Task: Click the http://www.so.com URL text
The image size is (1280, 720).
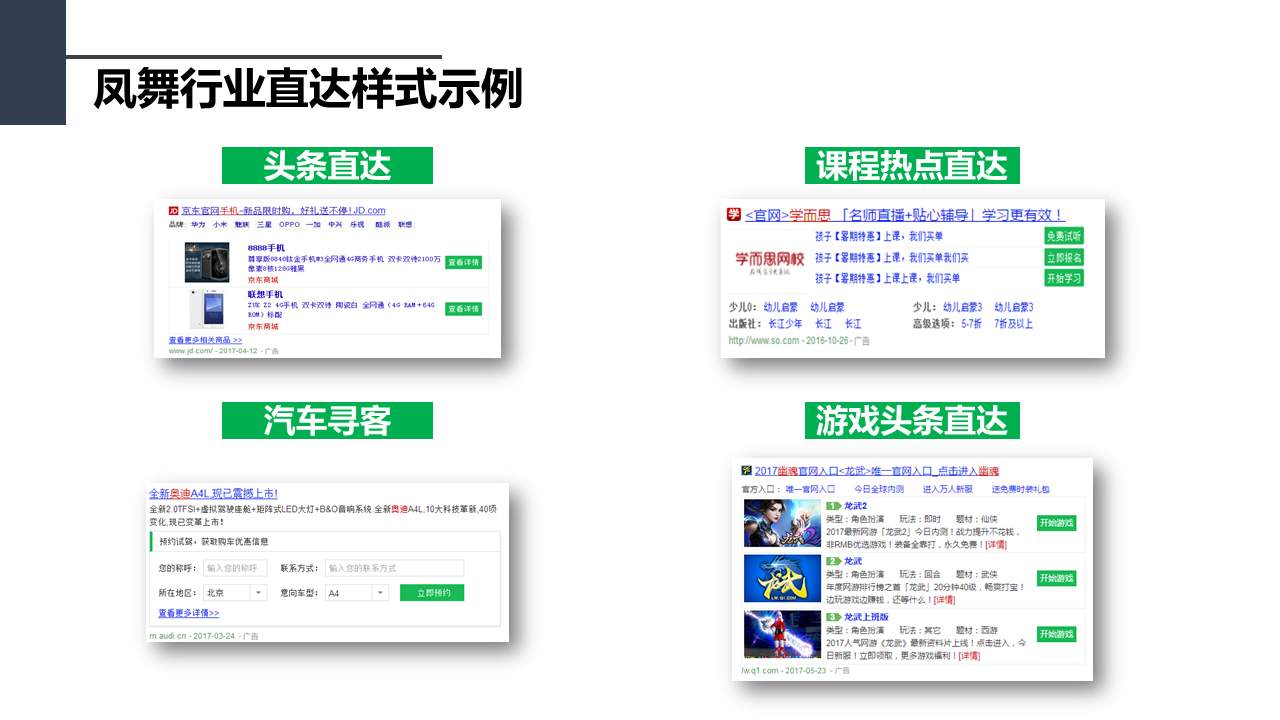Action: [764, 340]
